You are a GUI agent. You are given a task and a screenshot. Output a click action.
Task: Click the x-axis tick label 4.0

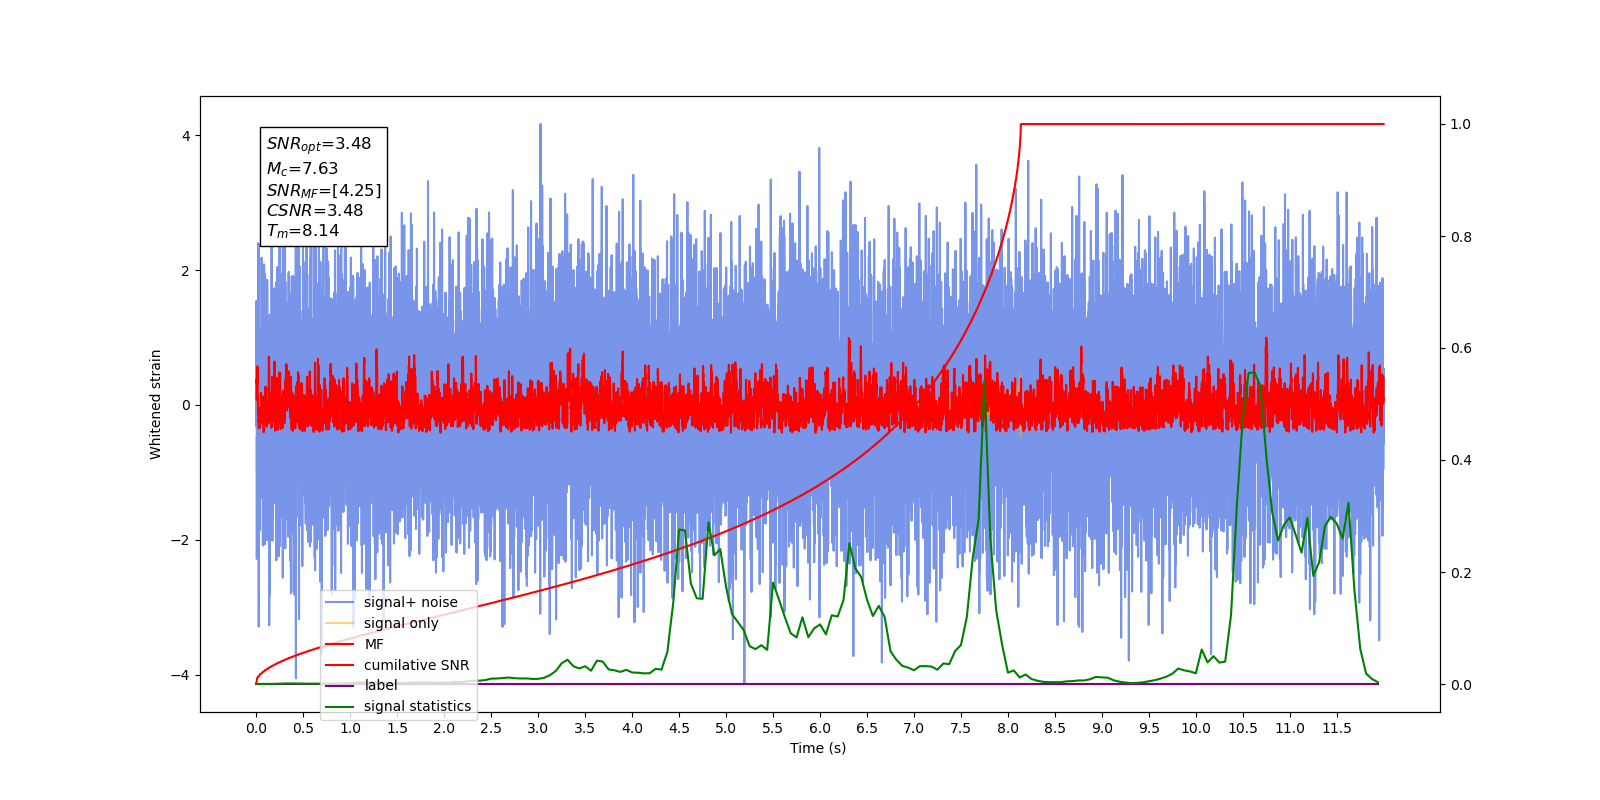coord(632,728)
